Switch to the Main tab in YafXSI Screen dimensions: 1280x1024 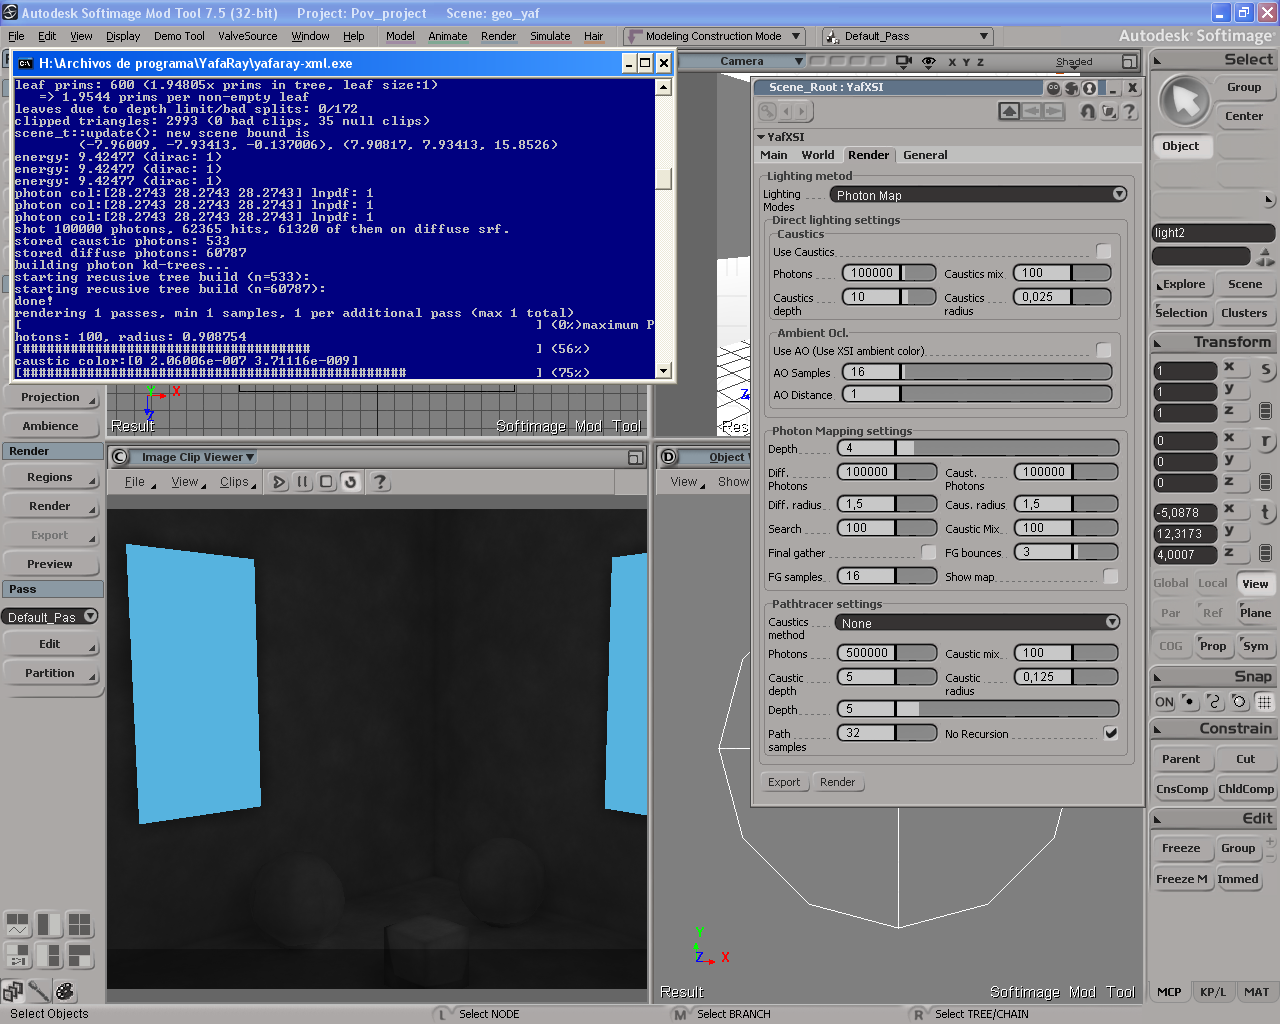(774, 155)
